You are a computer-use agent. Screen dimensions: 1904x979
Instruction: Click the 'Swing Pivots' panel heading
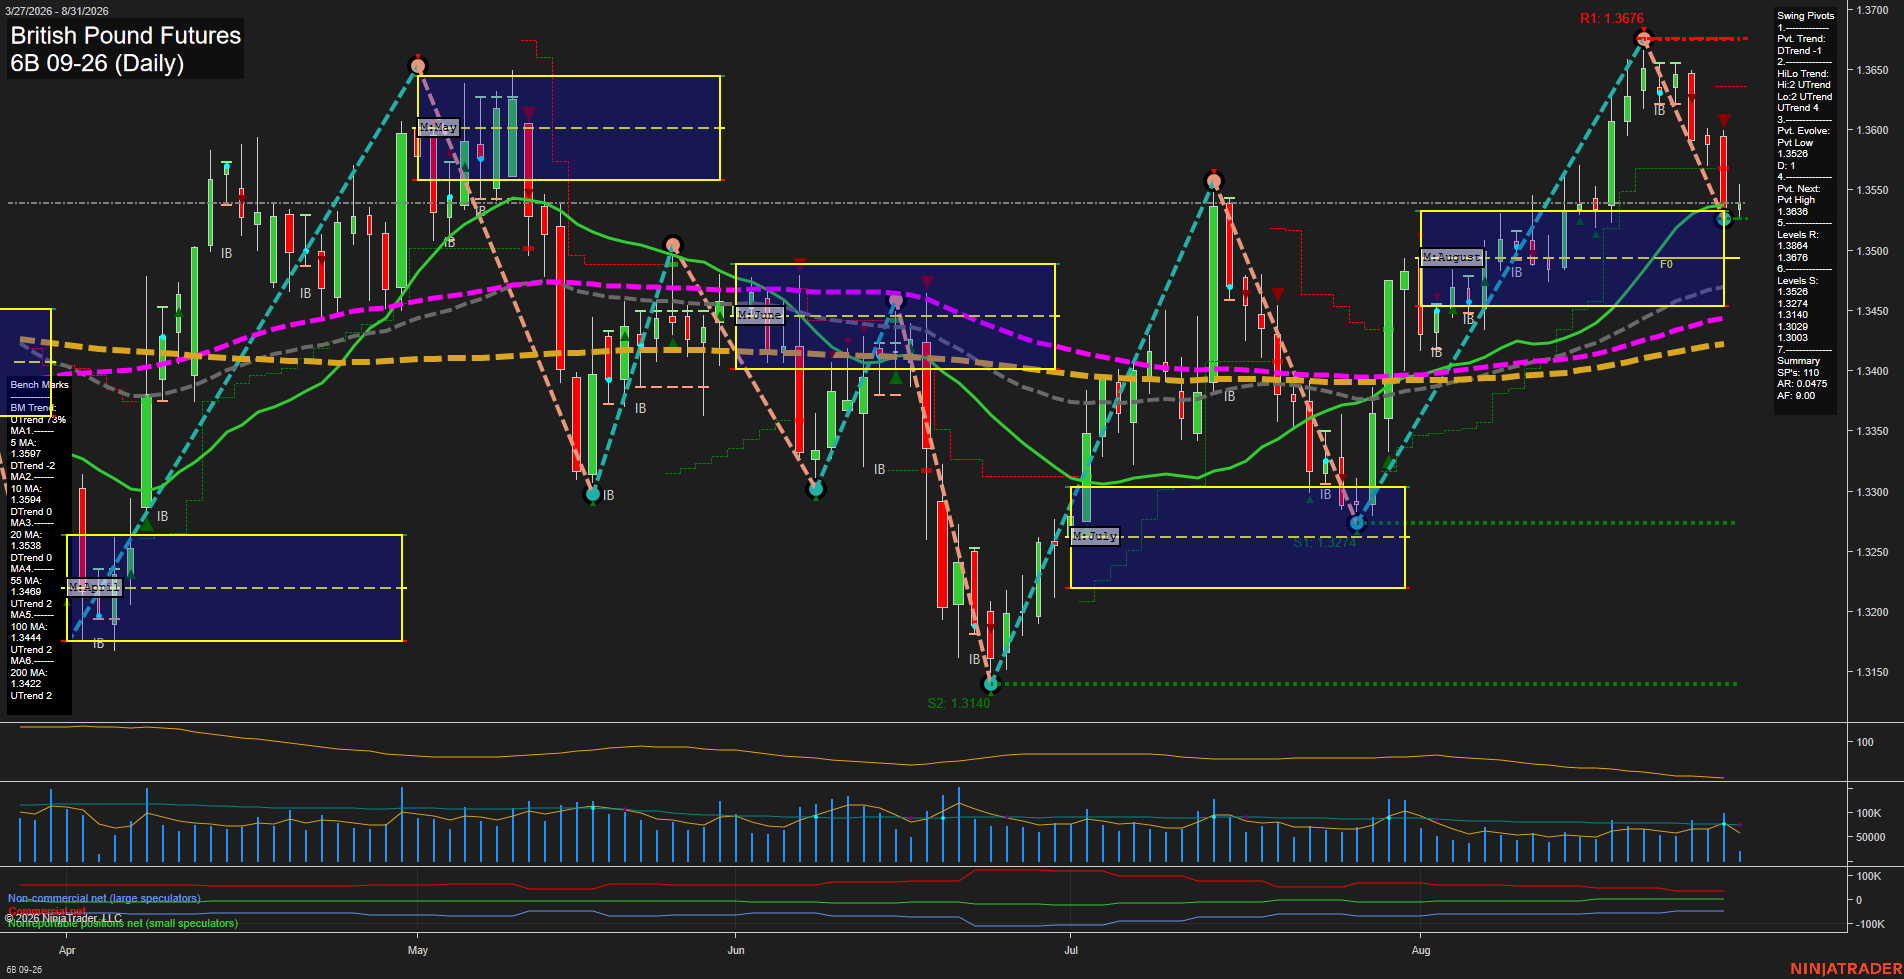pos(1806,16)
